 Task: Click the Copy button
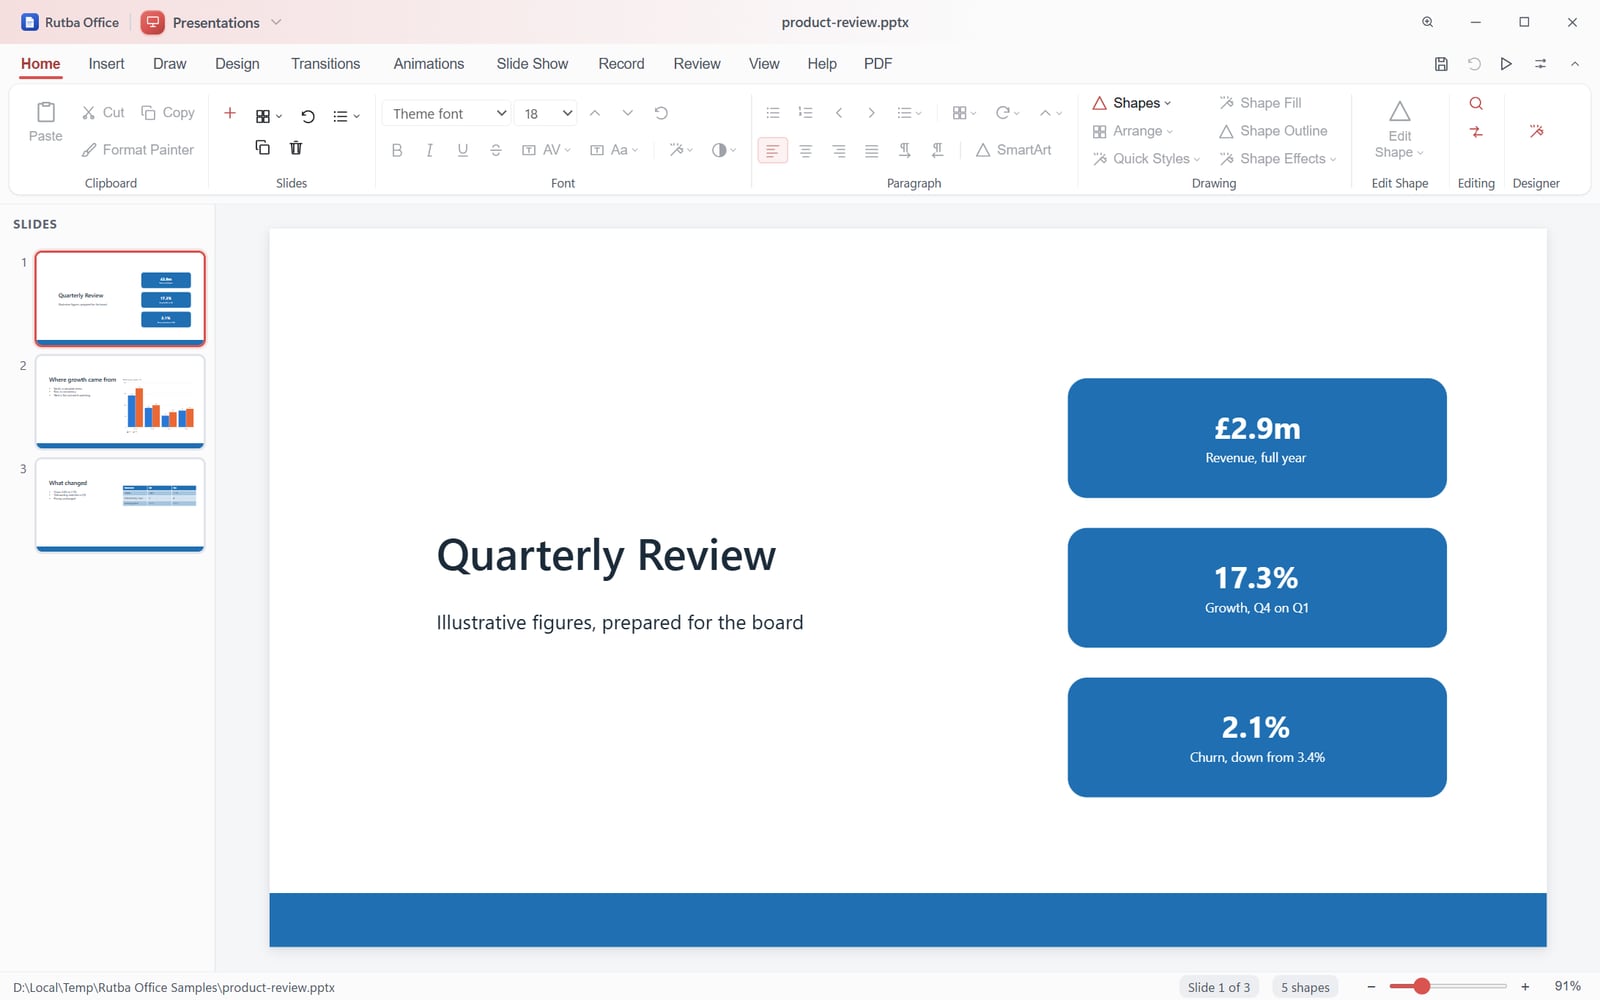pos(168,113)
